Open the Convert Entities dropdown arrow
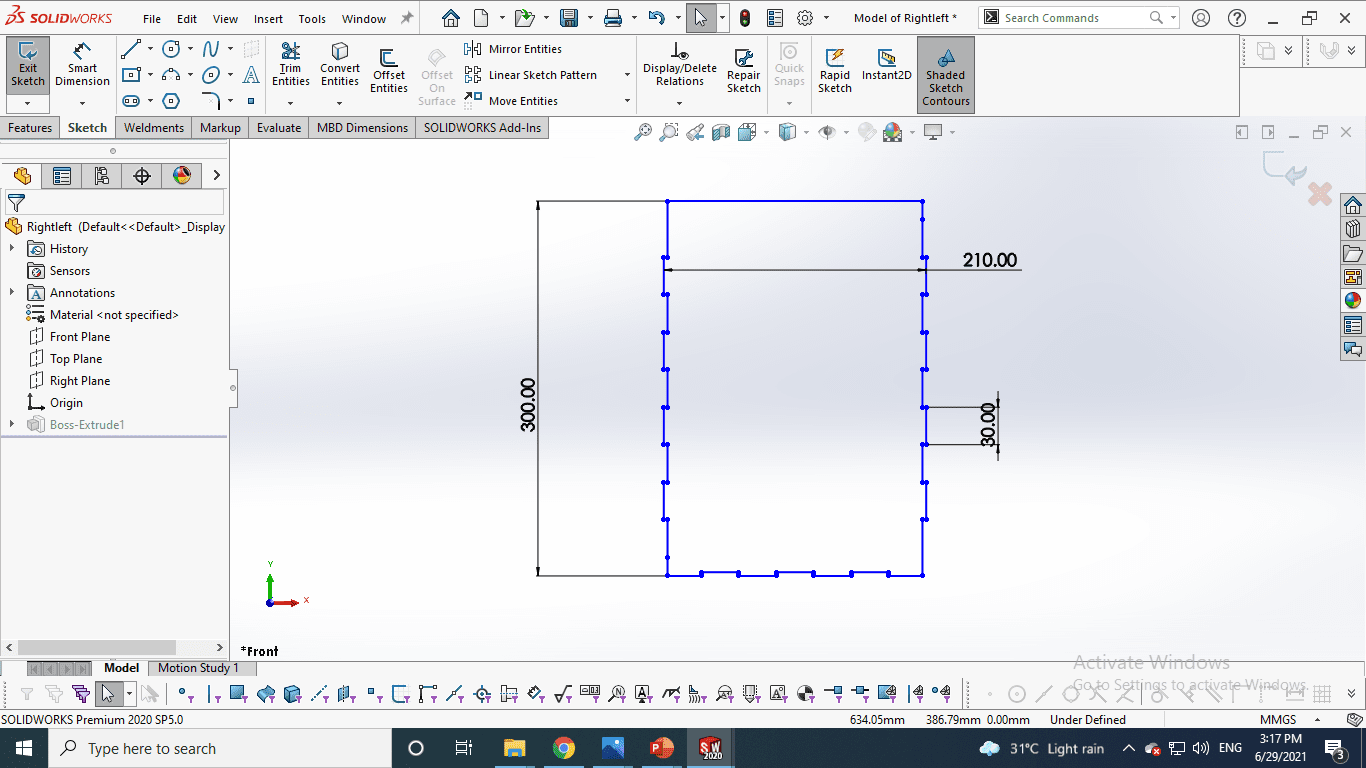 pos(340,103)
